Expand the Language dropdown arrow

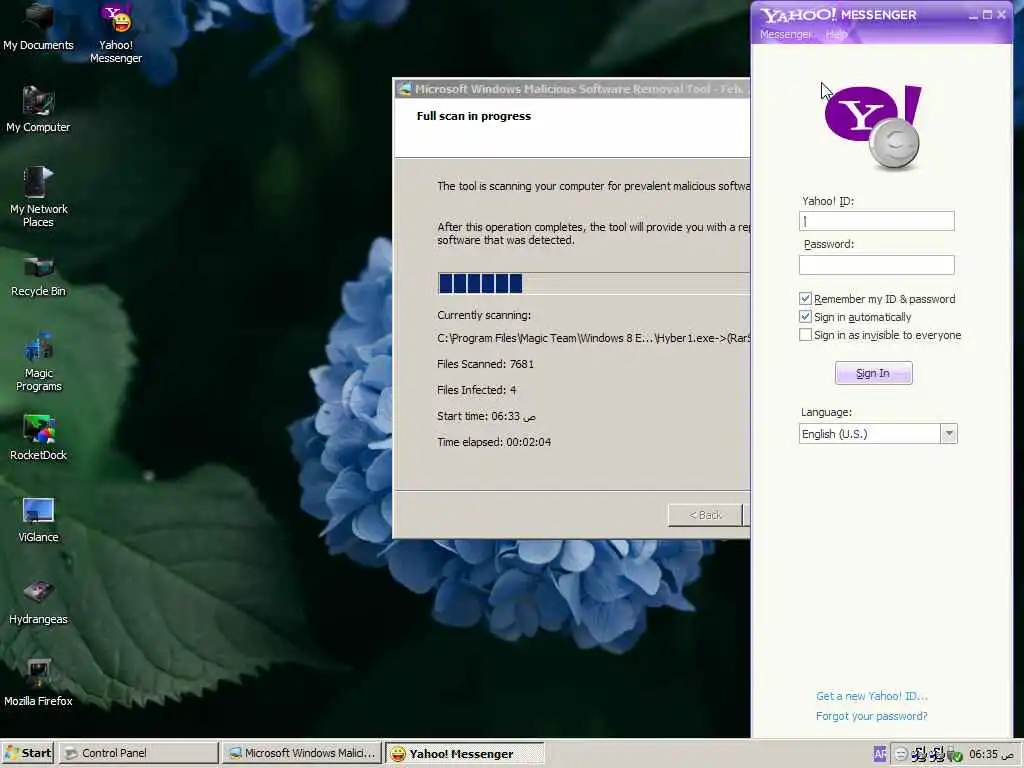(949, 434)
